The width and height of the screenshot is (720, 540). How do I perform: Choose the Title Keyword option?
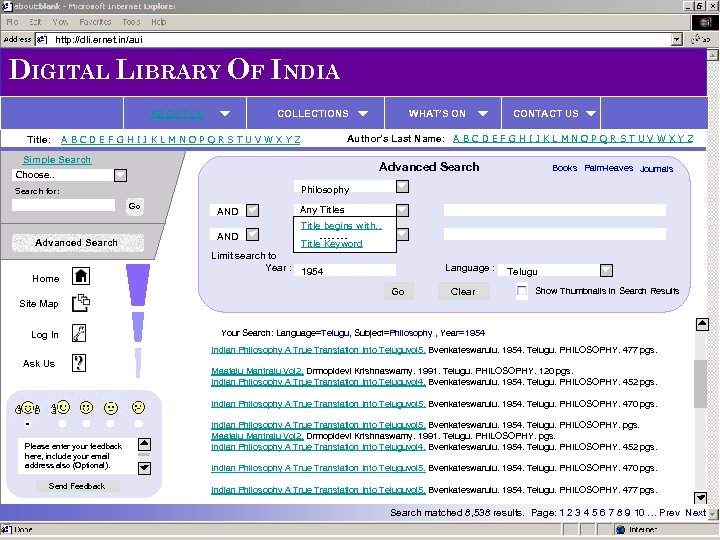point(332,244)
